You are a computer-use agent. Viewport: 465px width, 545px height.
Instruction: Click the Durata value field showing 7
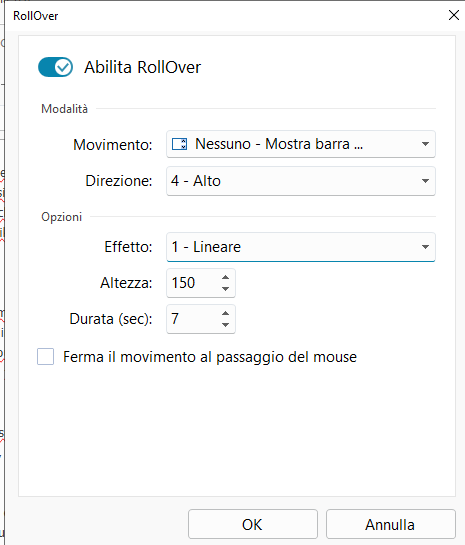click(x=192, y=319)
